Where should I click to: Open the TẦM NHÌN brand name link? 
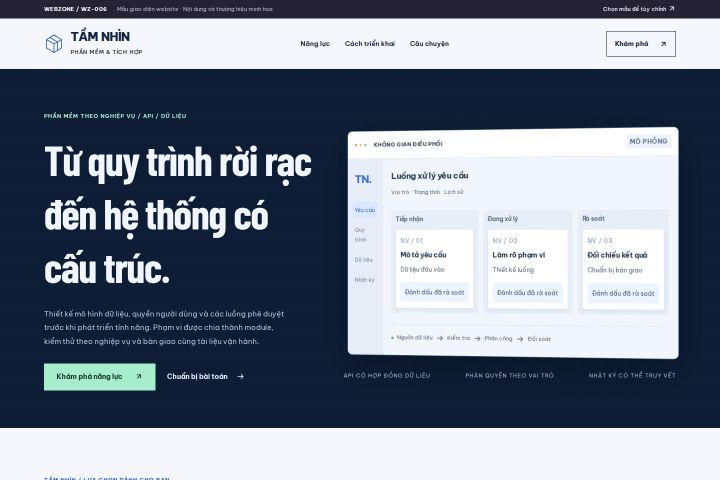(100, 37)
